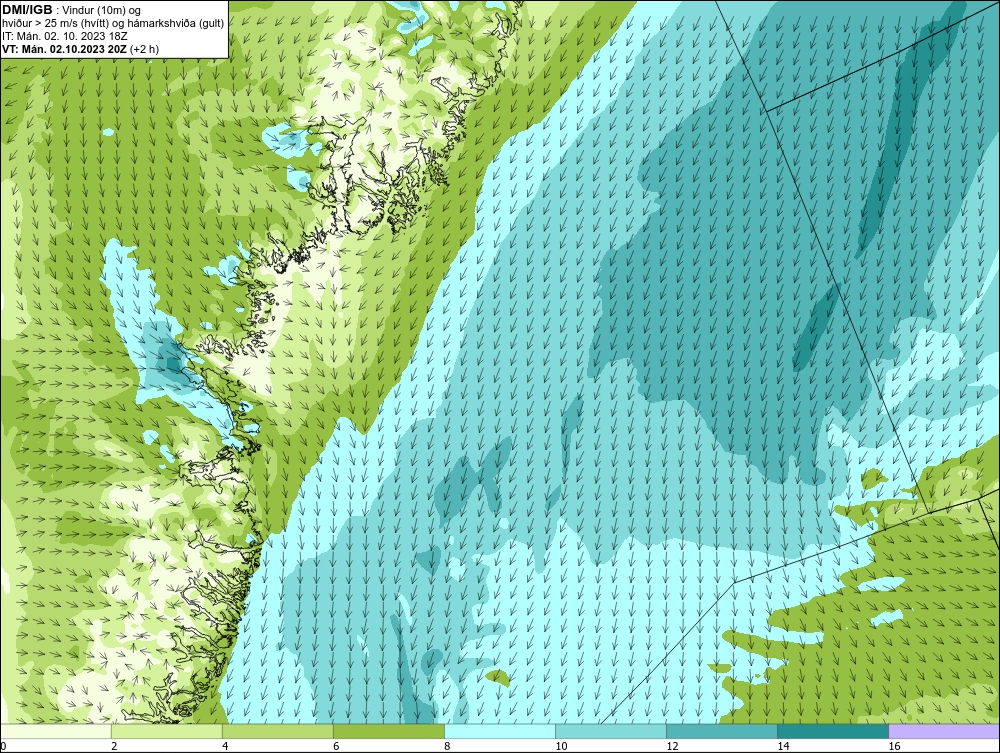Click the legend label '8'

[x=447, y=746]
